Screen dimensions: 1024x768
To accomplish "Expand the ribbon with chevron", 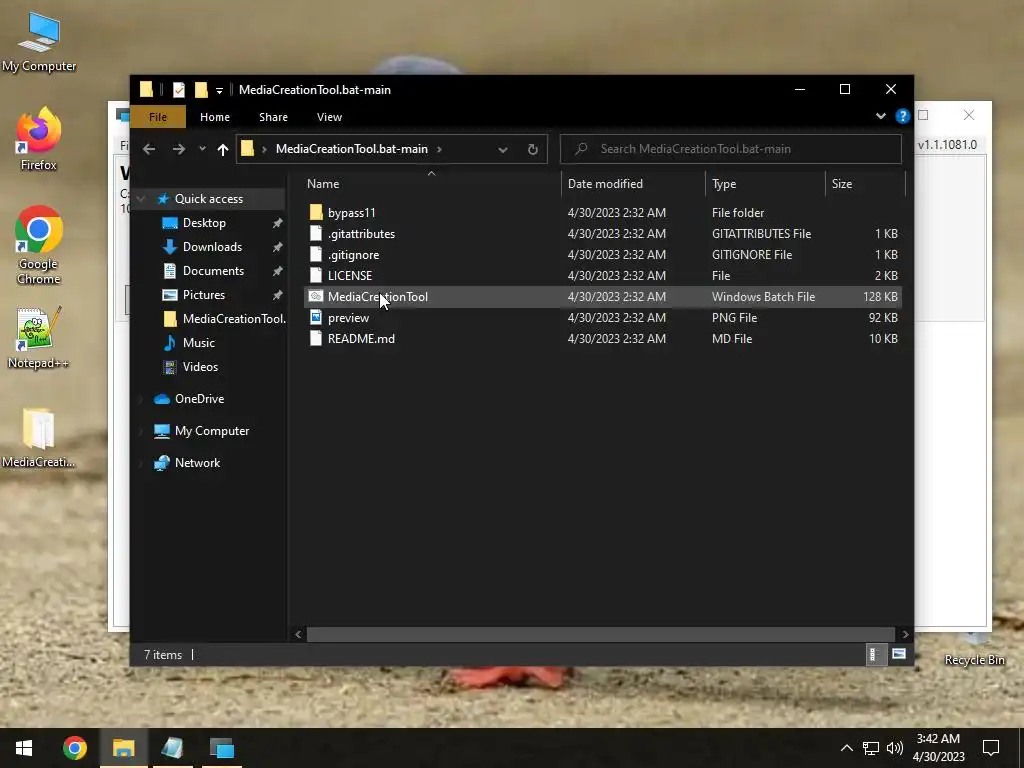I will click(880, 116).
